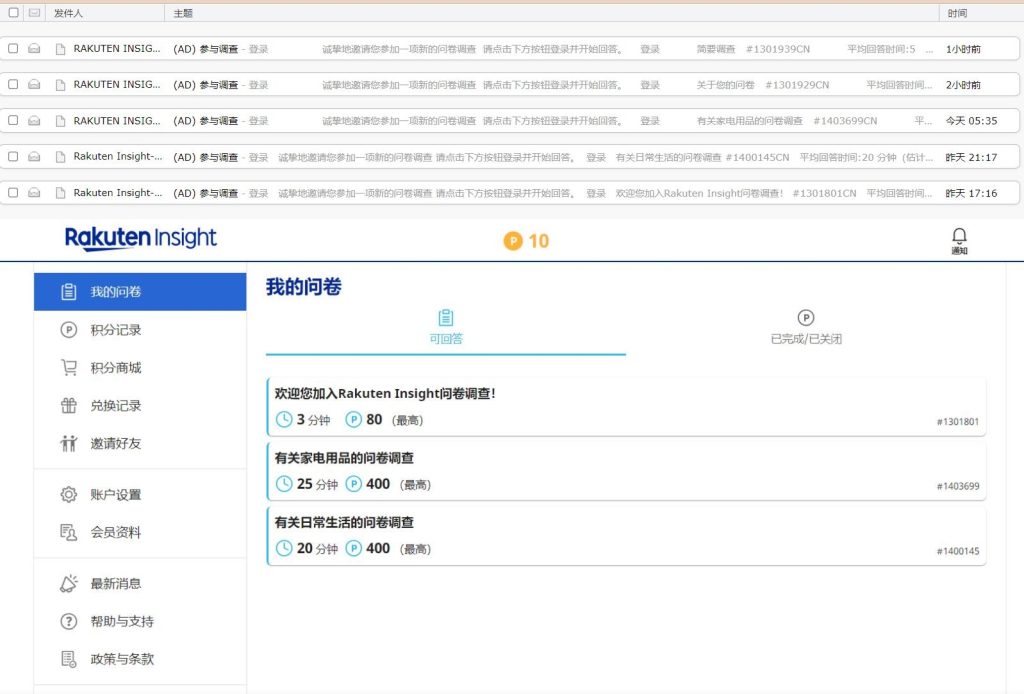Click the mail status icon in list header
Image resolution: width=1024 pixels, height=694 pixels.
tap(35, 12)
